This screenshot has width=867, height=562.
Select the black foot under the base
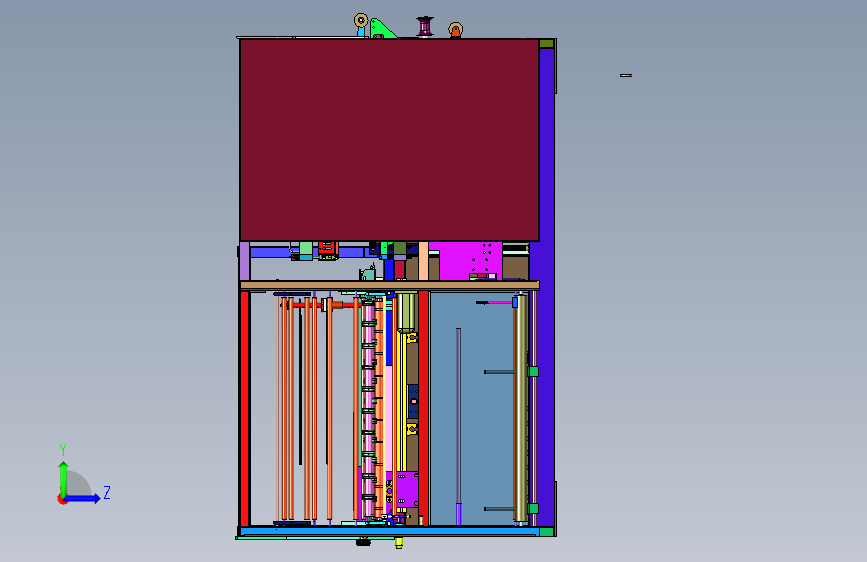click(x=363, y=542)
